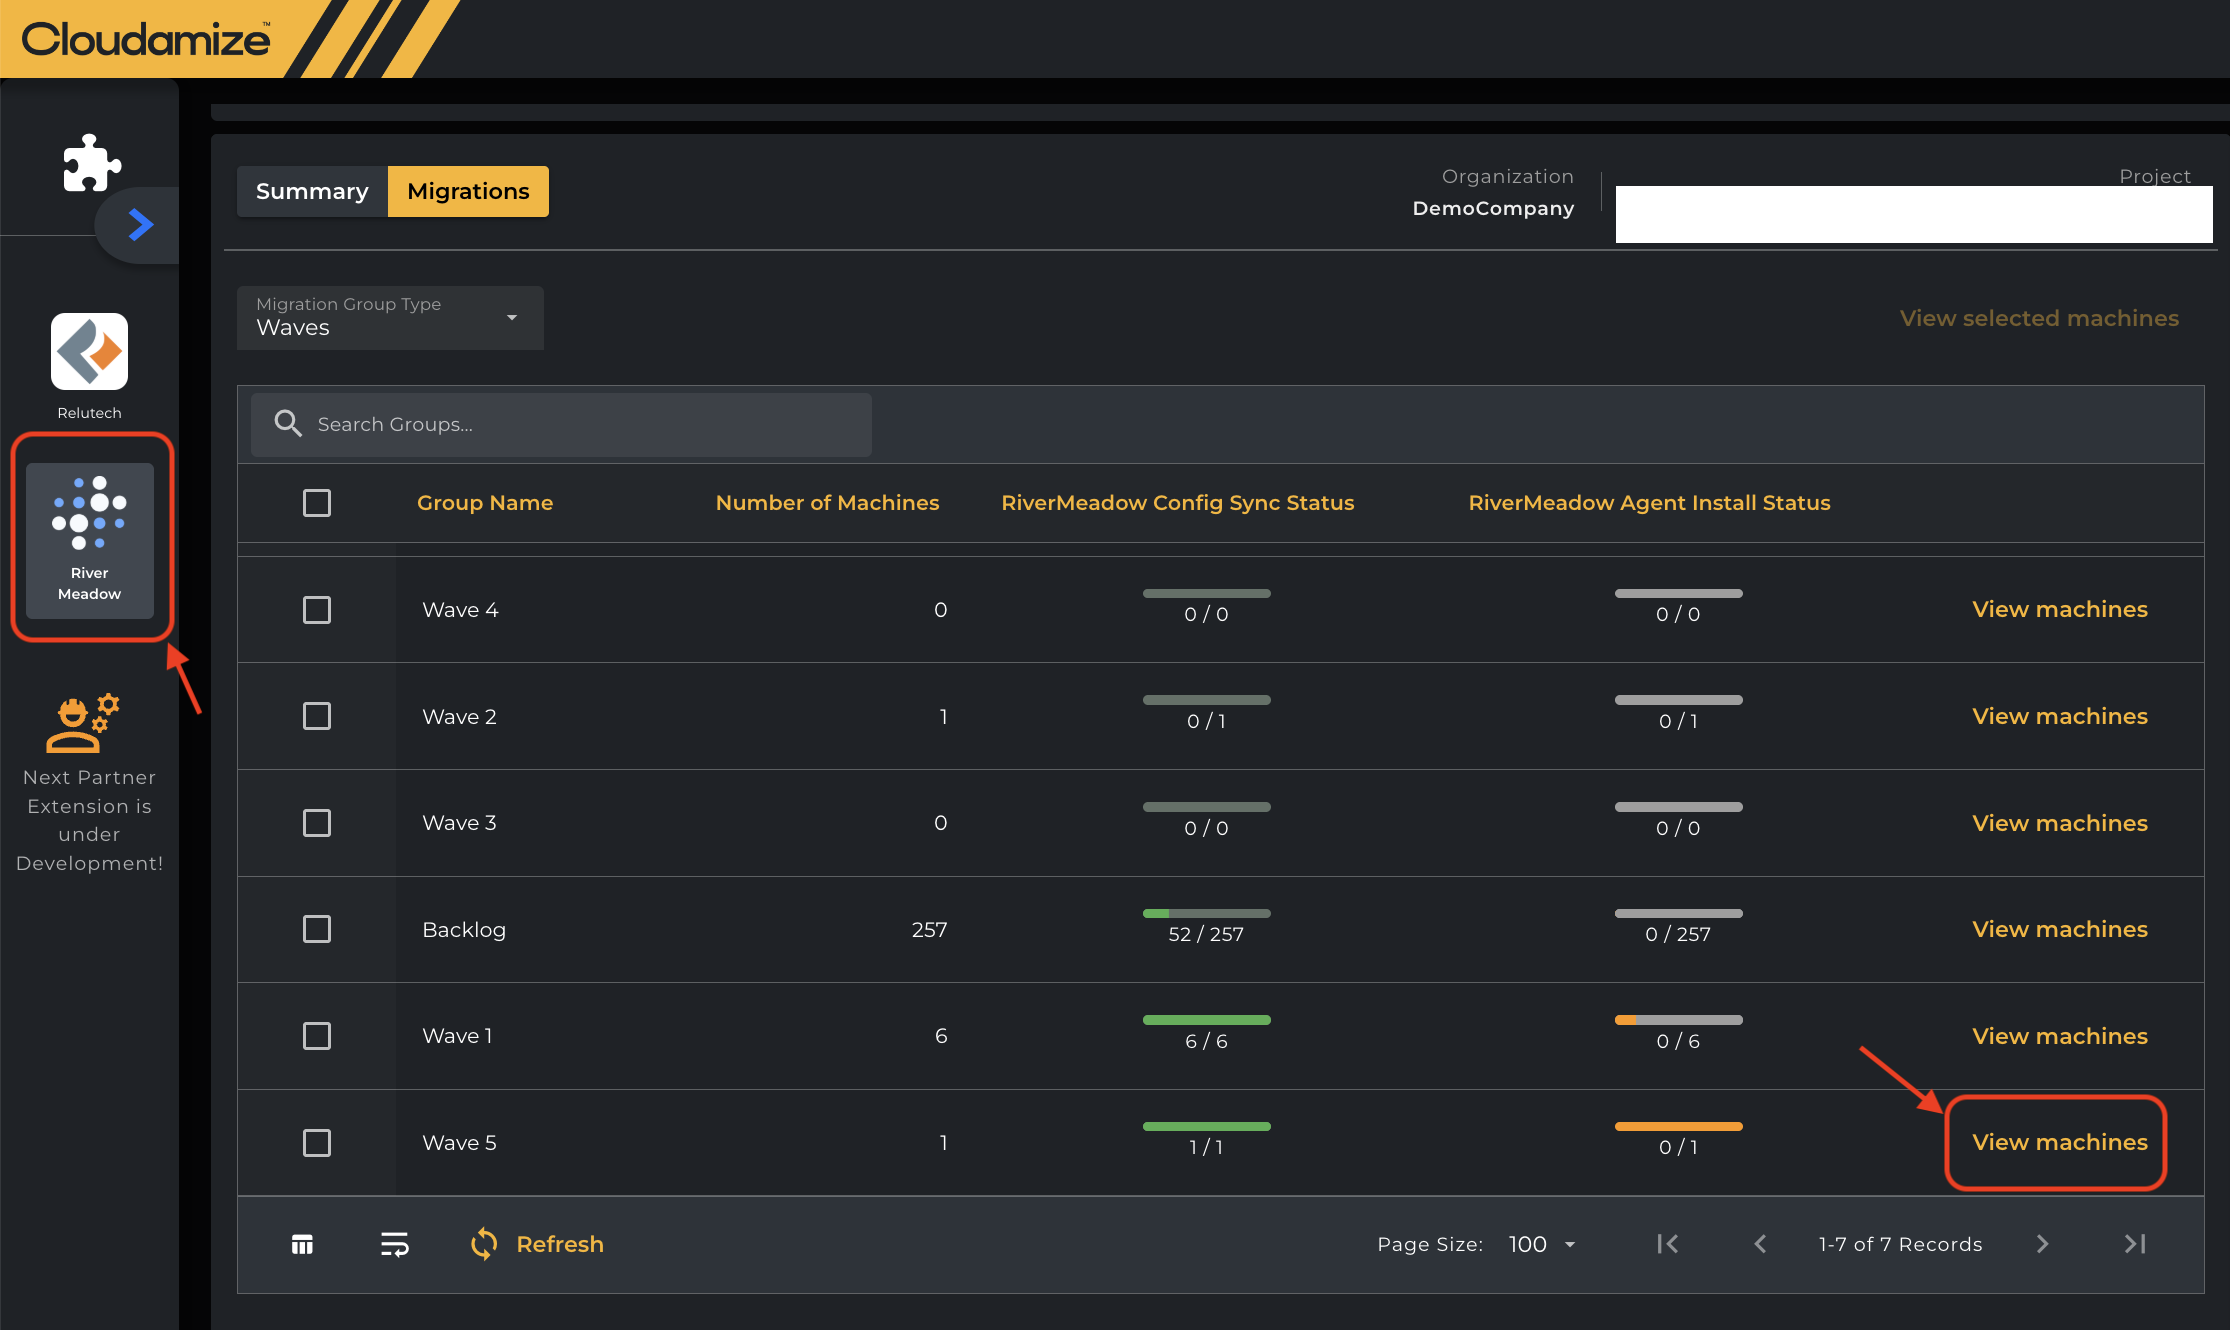Image resolution: width=2230 pixels, height=1330 pixels.
Task: Check the Wave 4 row checkbox
Action: tap(317, 610)
